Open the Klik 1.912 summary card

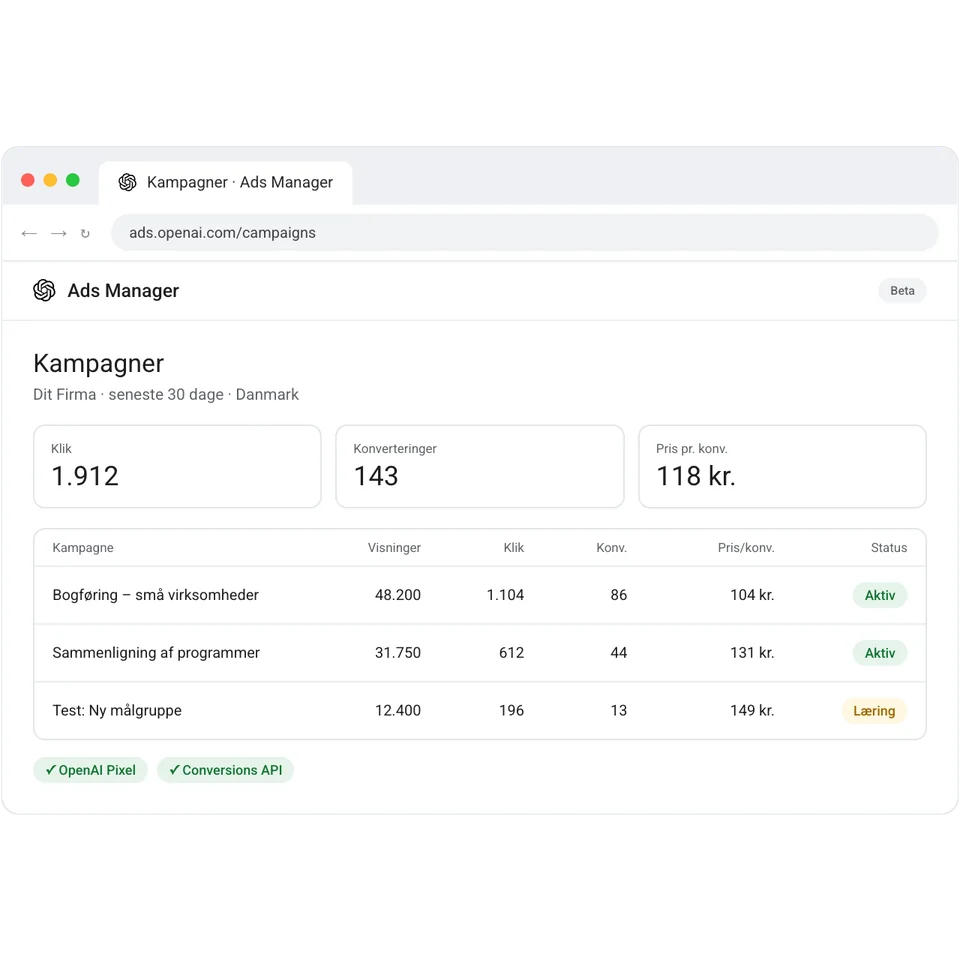point(177,467)
